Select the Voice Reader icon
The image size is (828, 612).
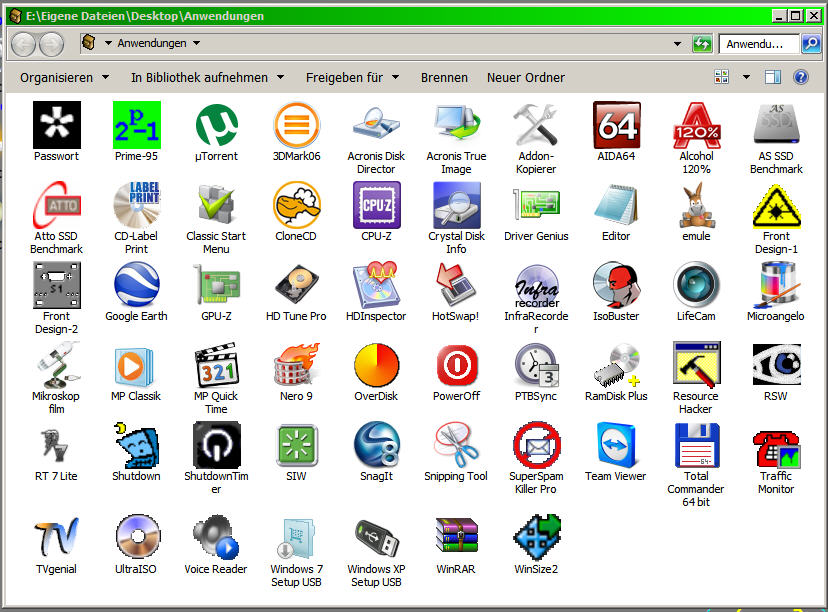[x=217, y=538]
